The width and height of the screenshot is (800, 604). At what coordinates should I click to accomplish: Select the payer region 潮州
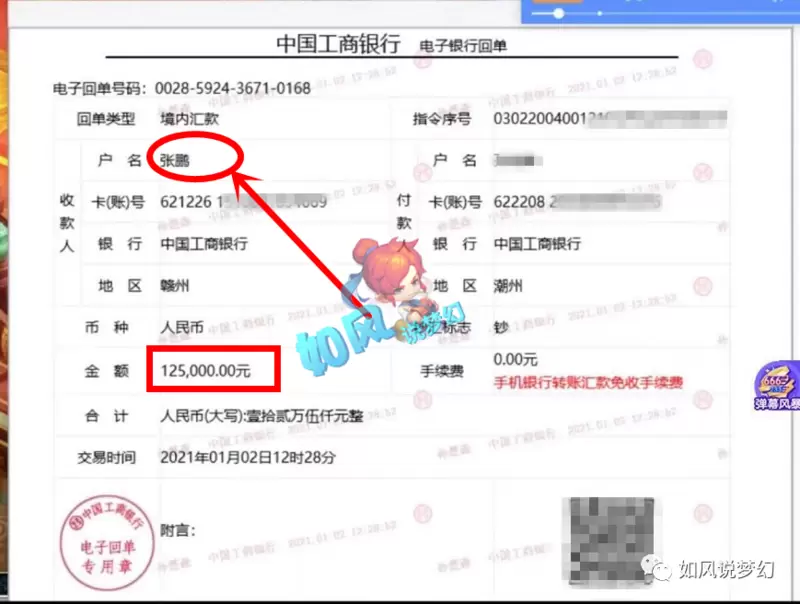click(508, 286)
